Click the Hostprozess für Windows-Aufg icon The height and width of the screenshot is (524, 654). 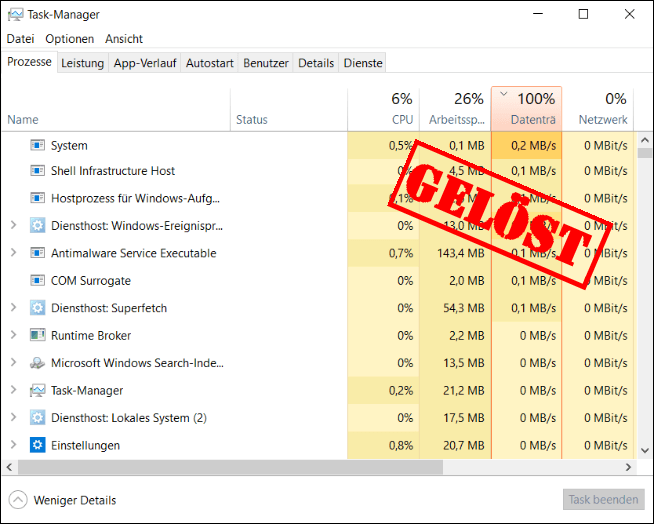[x=38, y=198]
